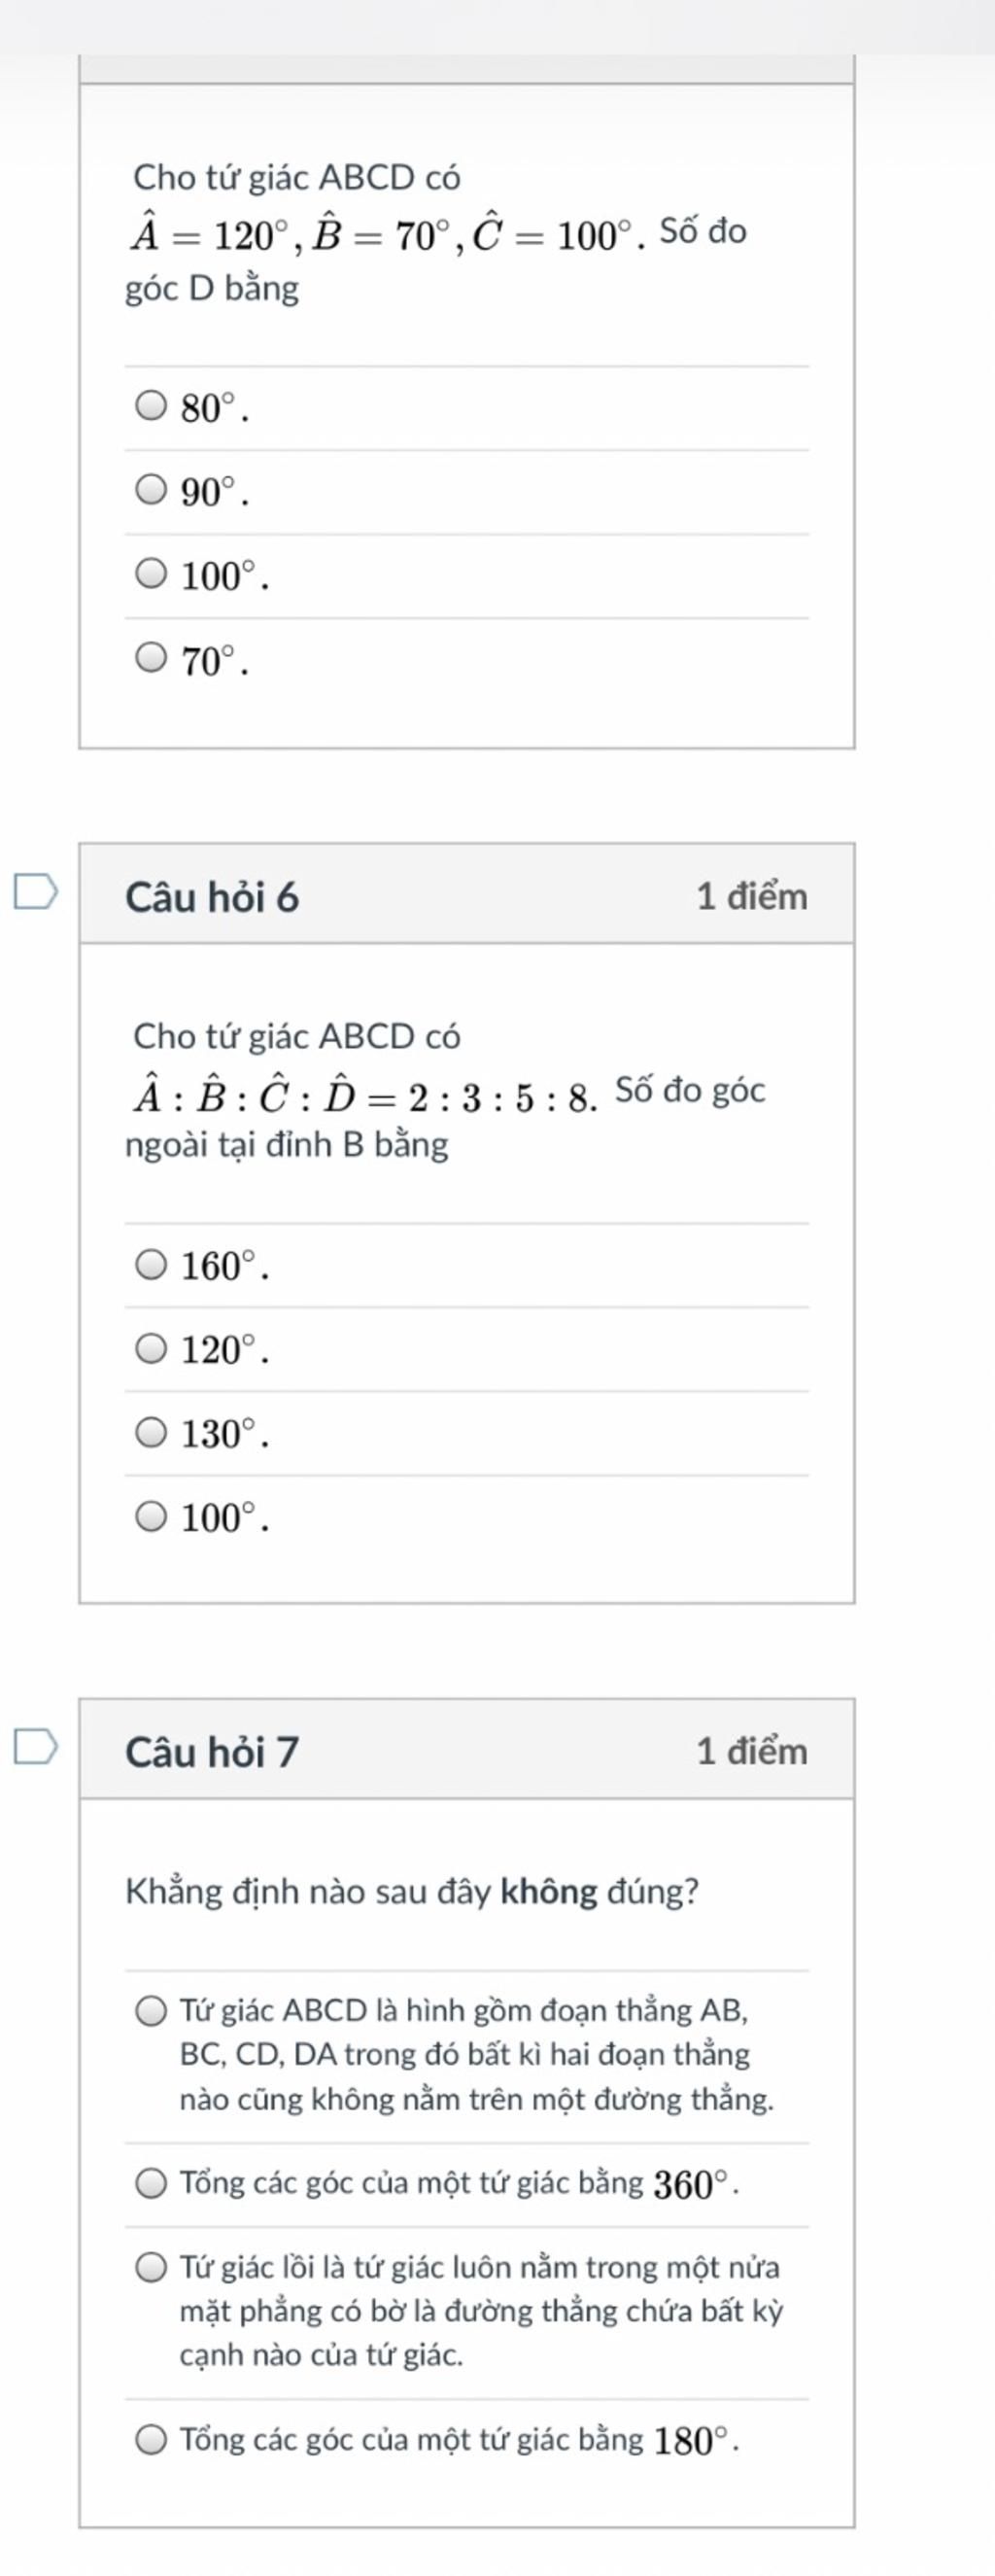Flag question 7 with bookmark icon
Image resolution: width=995 pixels, height=2576 pixels.
point(36,1747)
